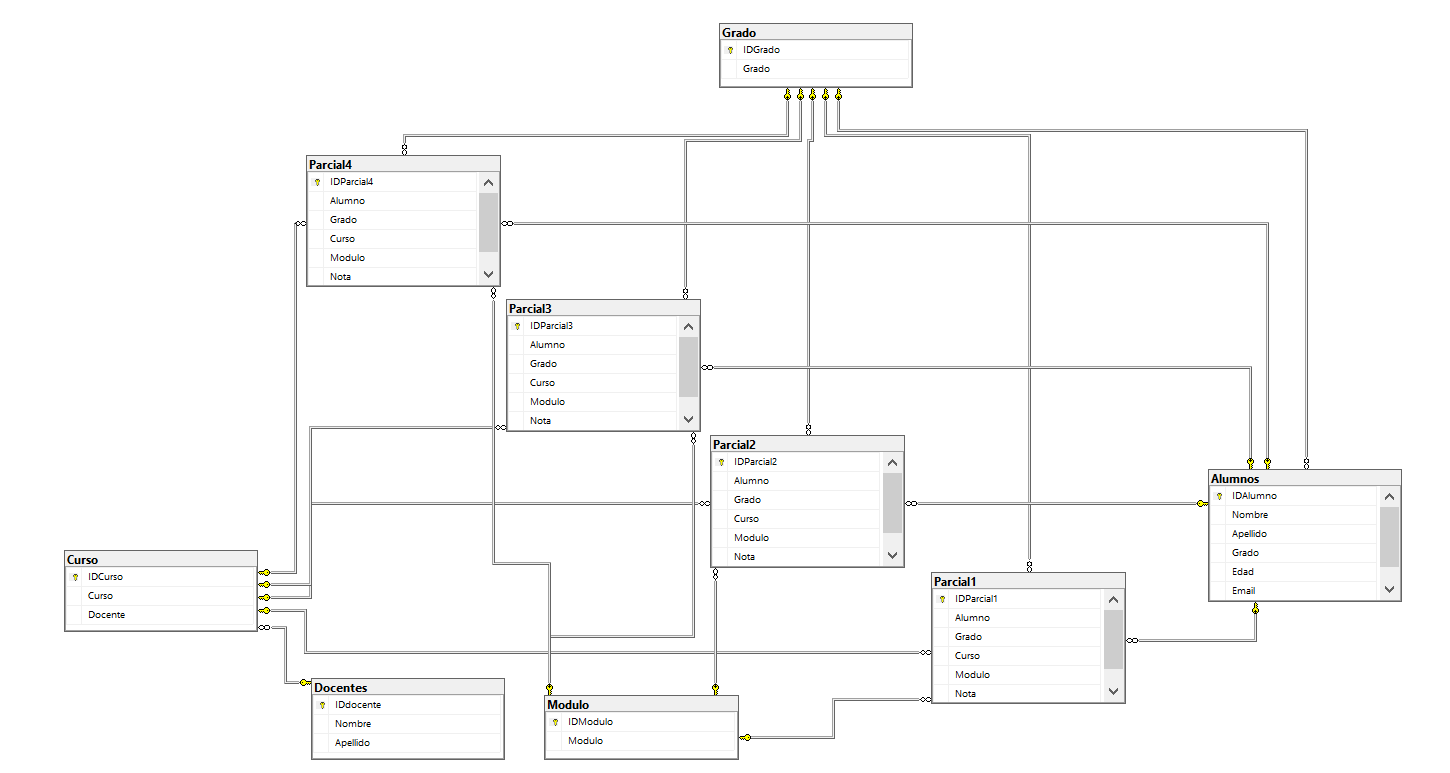Screen dimensions: 1450x773
Task: Click the key icon next to IDParcial3
Action: coord(517,326)
